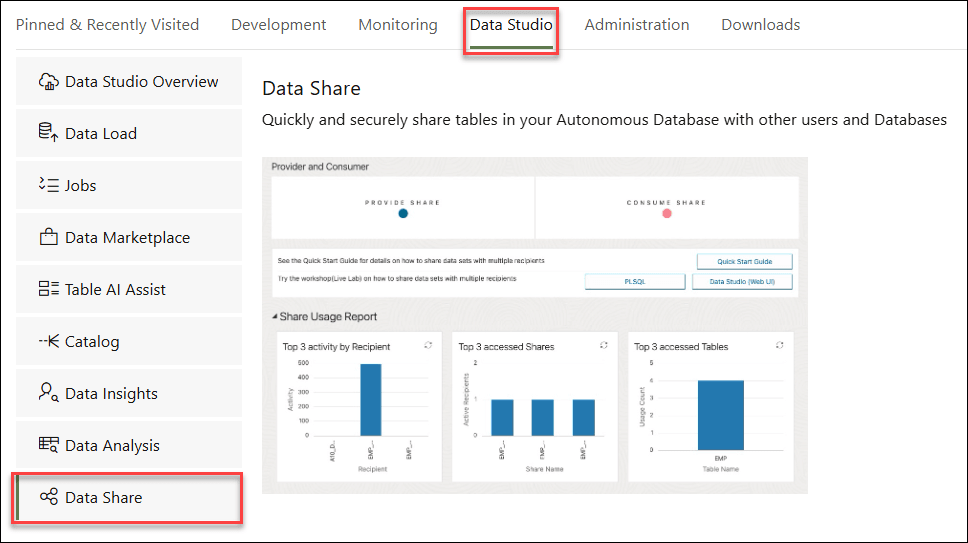Click the Provide Share panel label
This screenshot has width=968, height=543.
point(403,202)
